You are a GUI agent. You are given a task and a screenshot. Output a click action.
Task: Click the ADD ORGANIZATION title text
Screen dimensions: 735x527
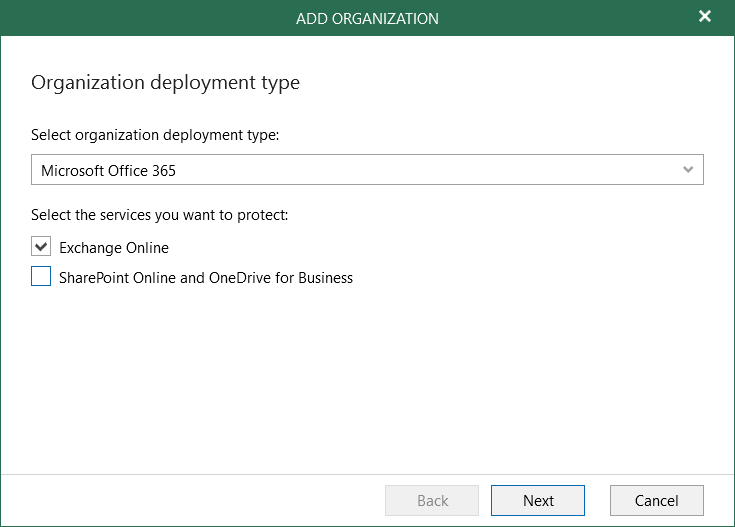[x=367, y=18]
